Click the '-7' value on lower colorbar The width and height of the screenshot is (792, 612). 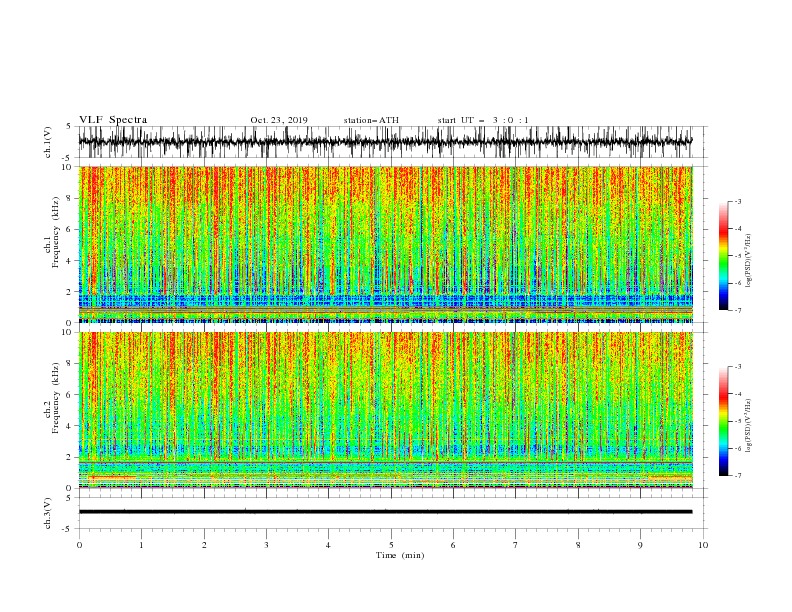click(x=737, y=476)
